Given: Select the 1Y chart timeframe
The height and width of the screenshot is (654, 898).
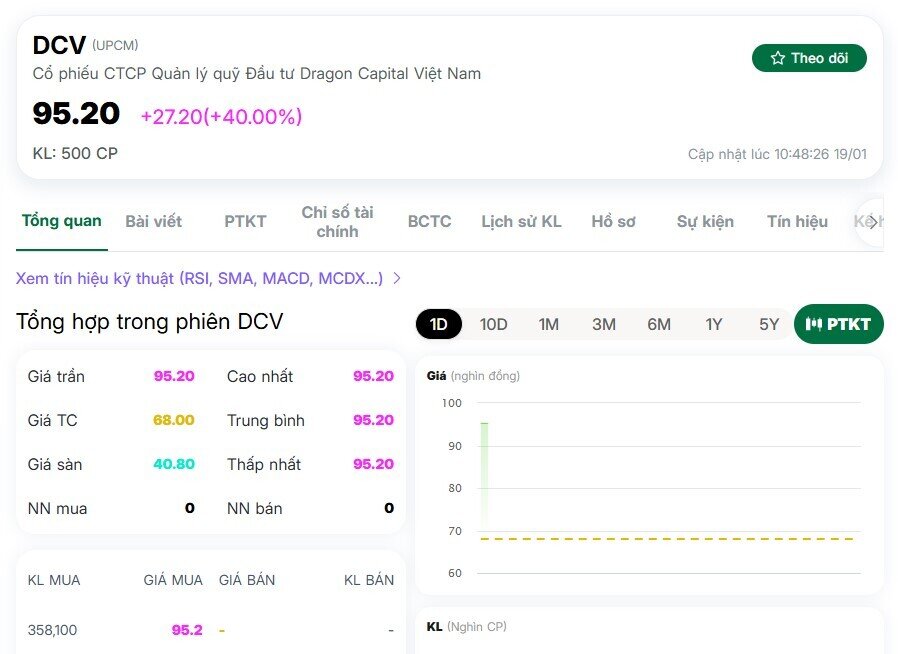Looking at the screenshot, I should [714, 324].
